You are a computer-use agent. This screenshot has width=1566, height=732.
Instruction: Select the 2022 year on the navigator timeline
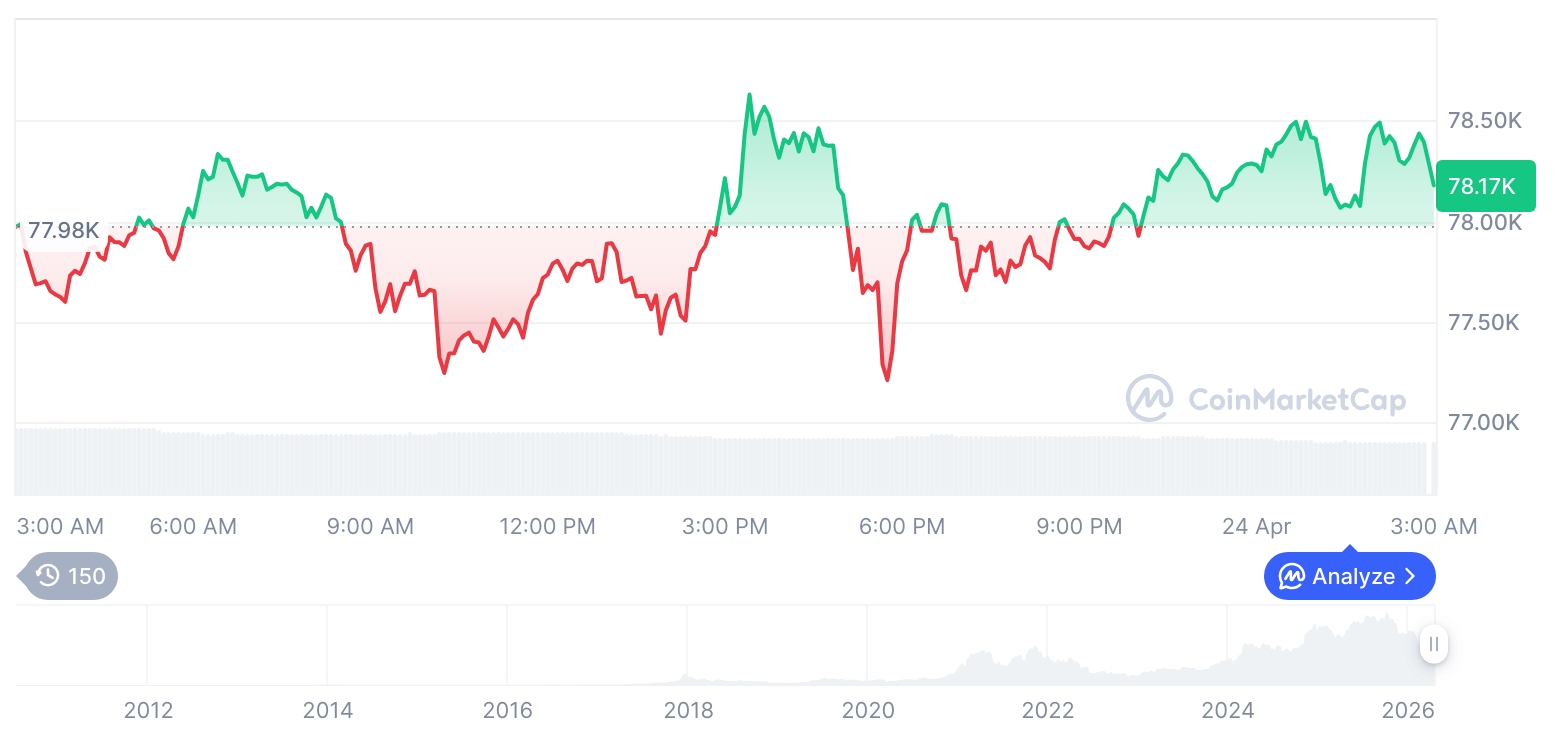tap(1047, 710)
